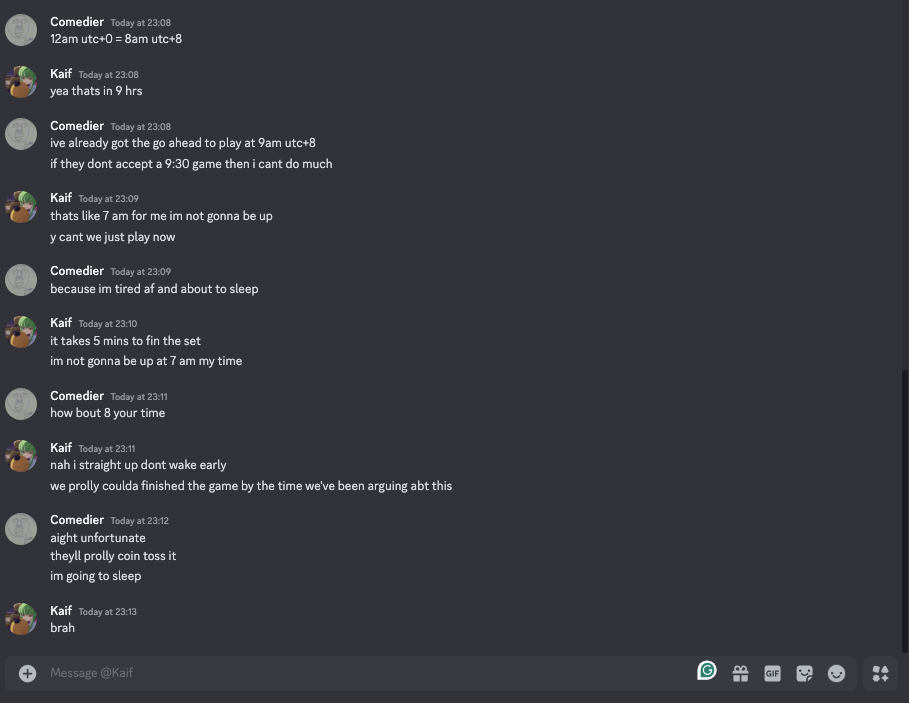
Task: Click the Grammarly icon in message bar
Action: point(707,671)
